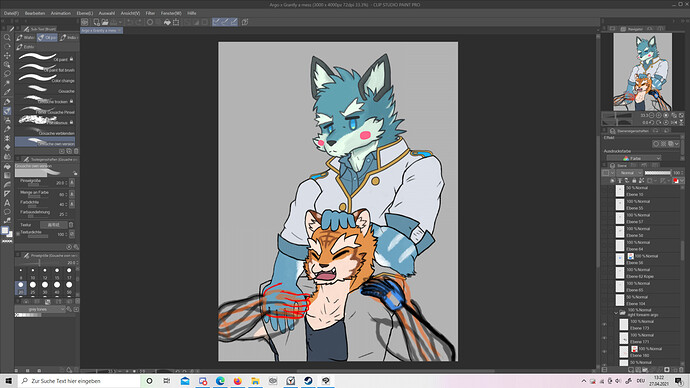Open Microsoft Edge from the taskbar

(x=220, y=381)
